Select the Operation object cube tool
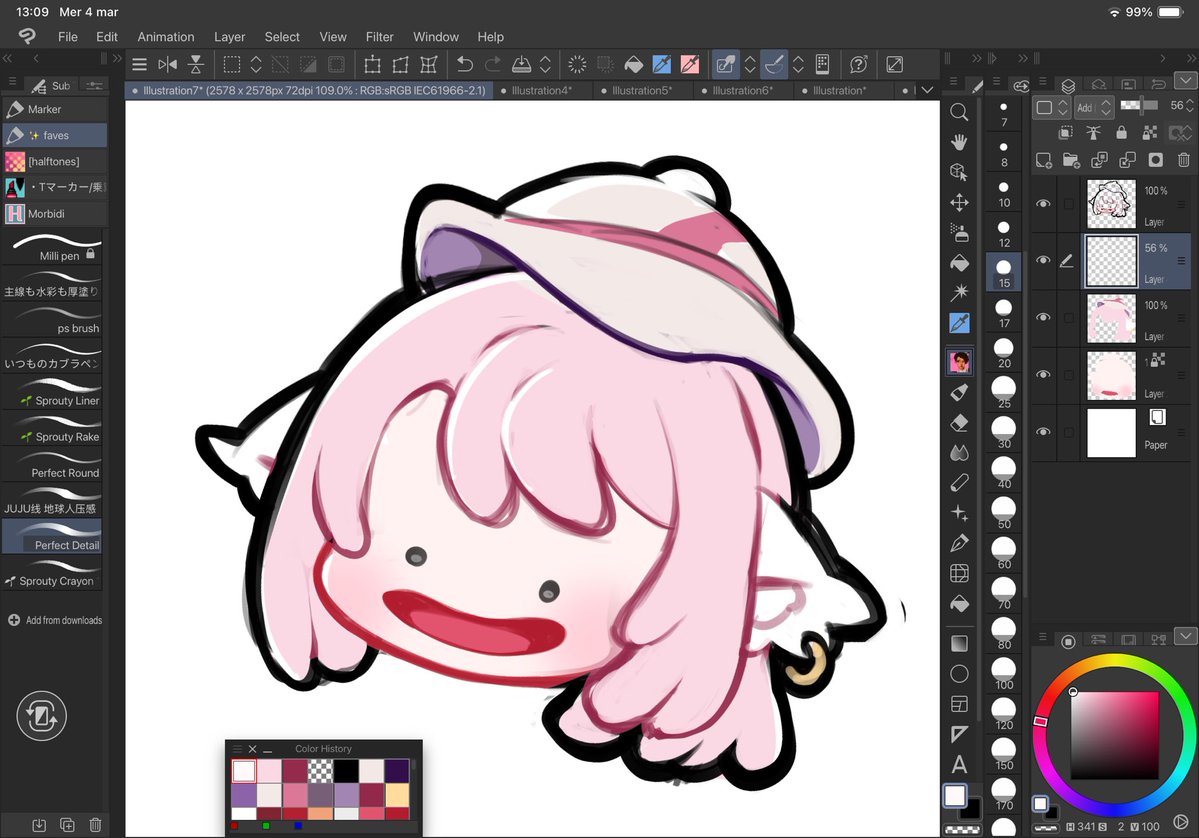Screen dimensions: 1199x838 pos(959,172)
